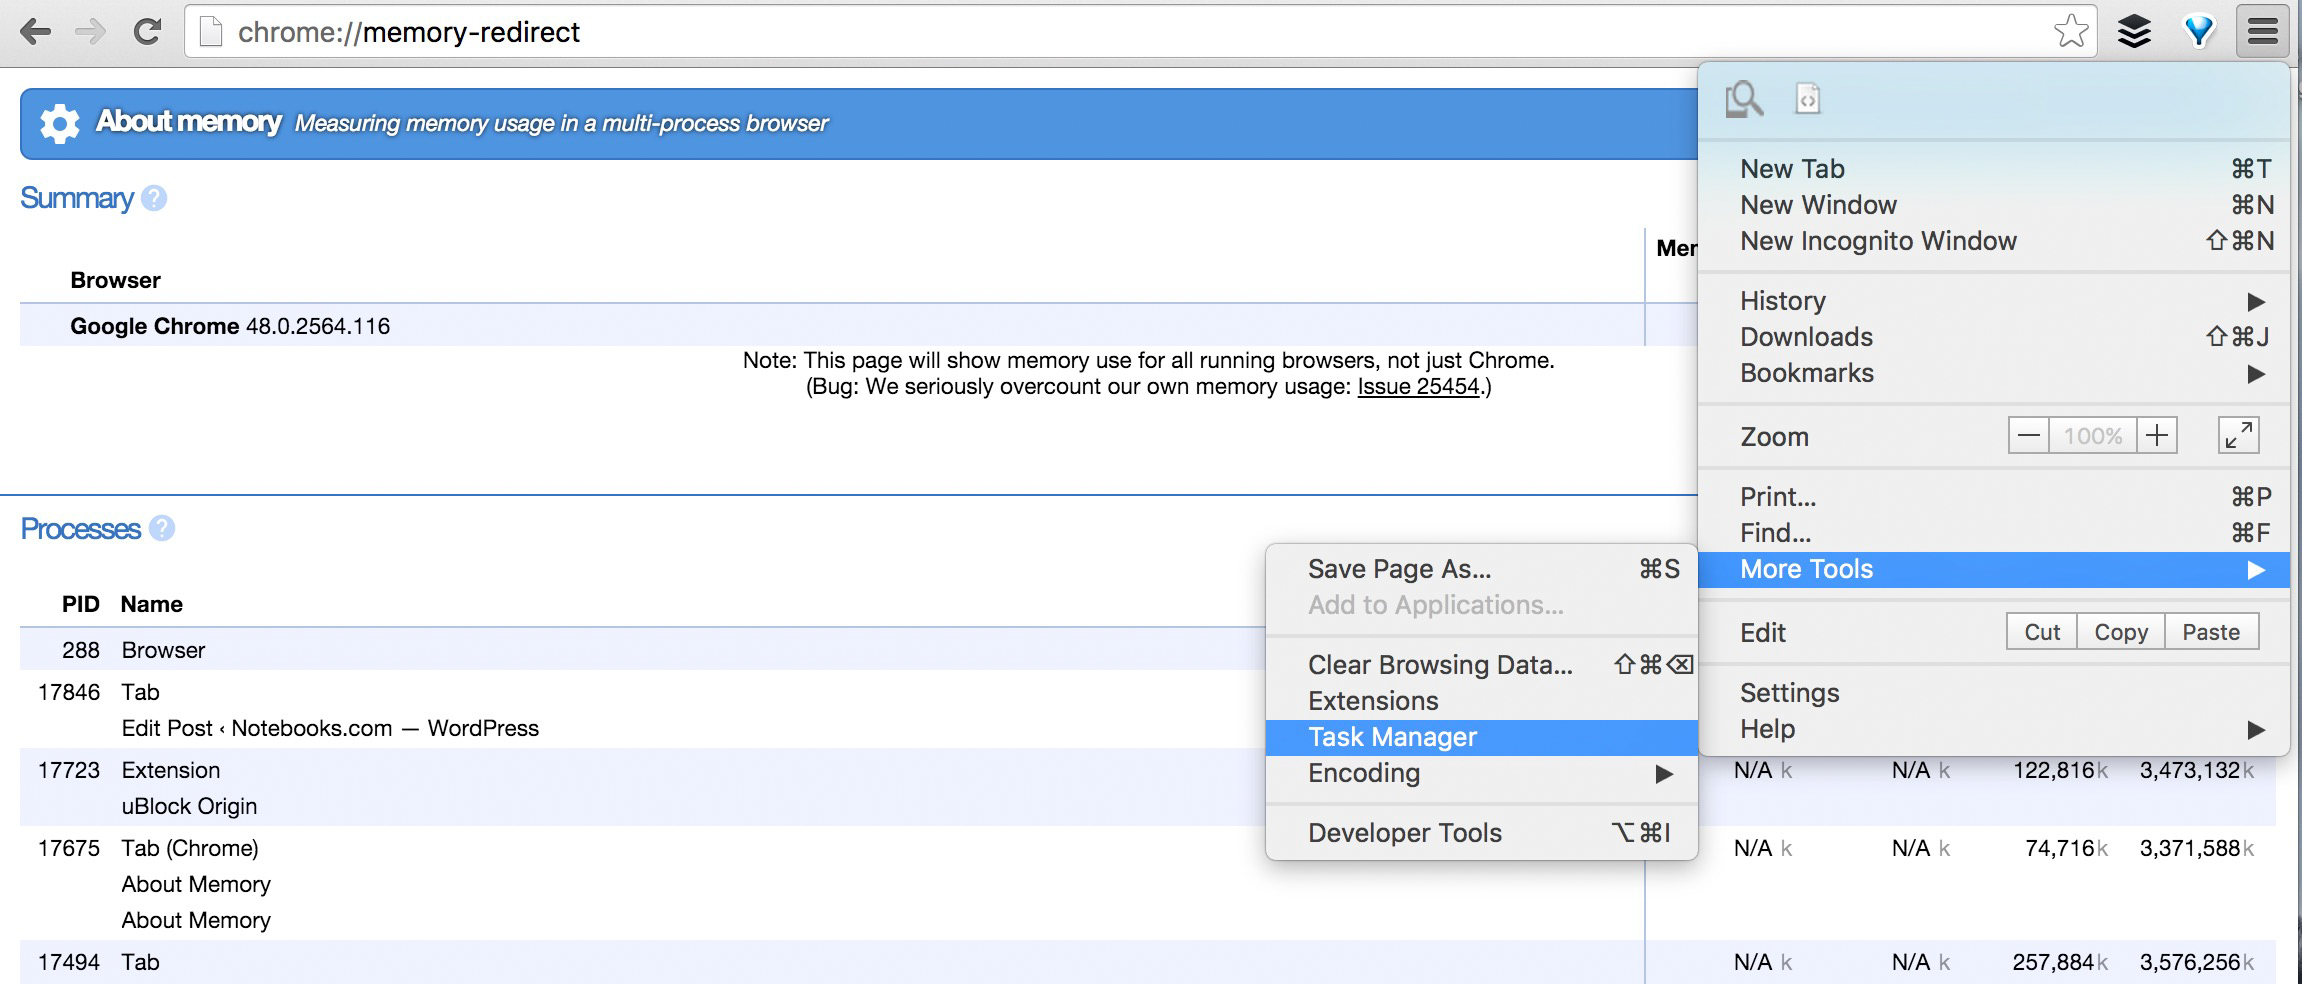The width and height of the screenshot is (2302, 984).
Task: Click the browser Back arrow
Action: [36, 32]
